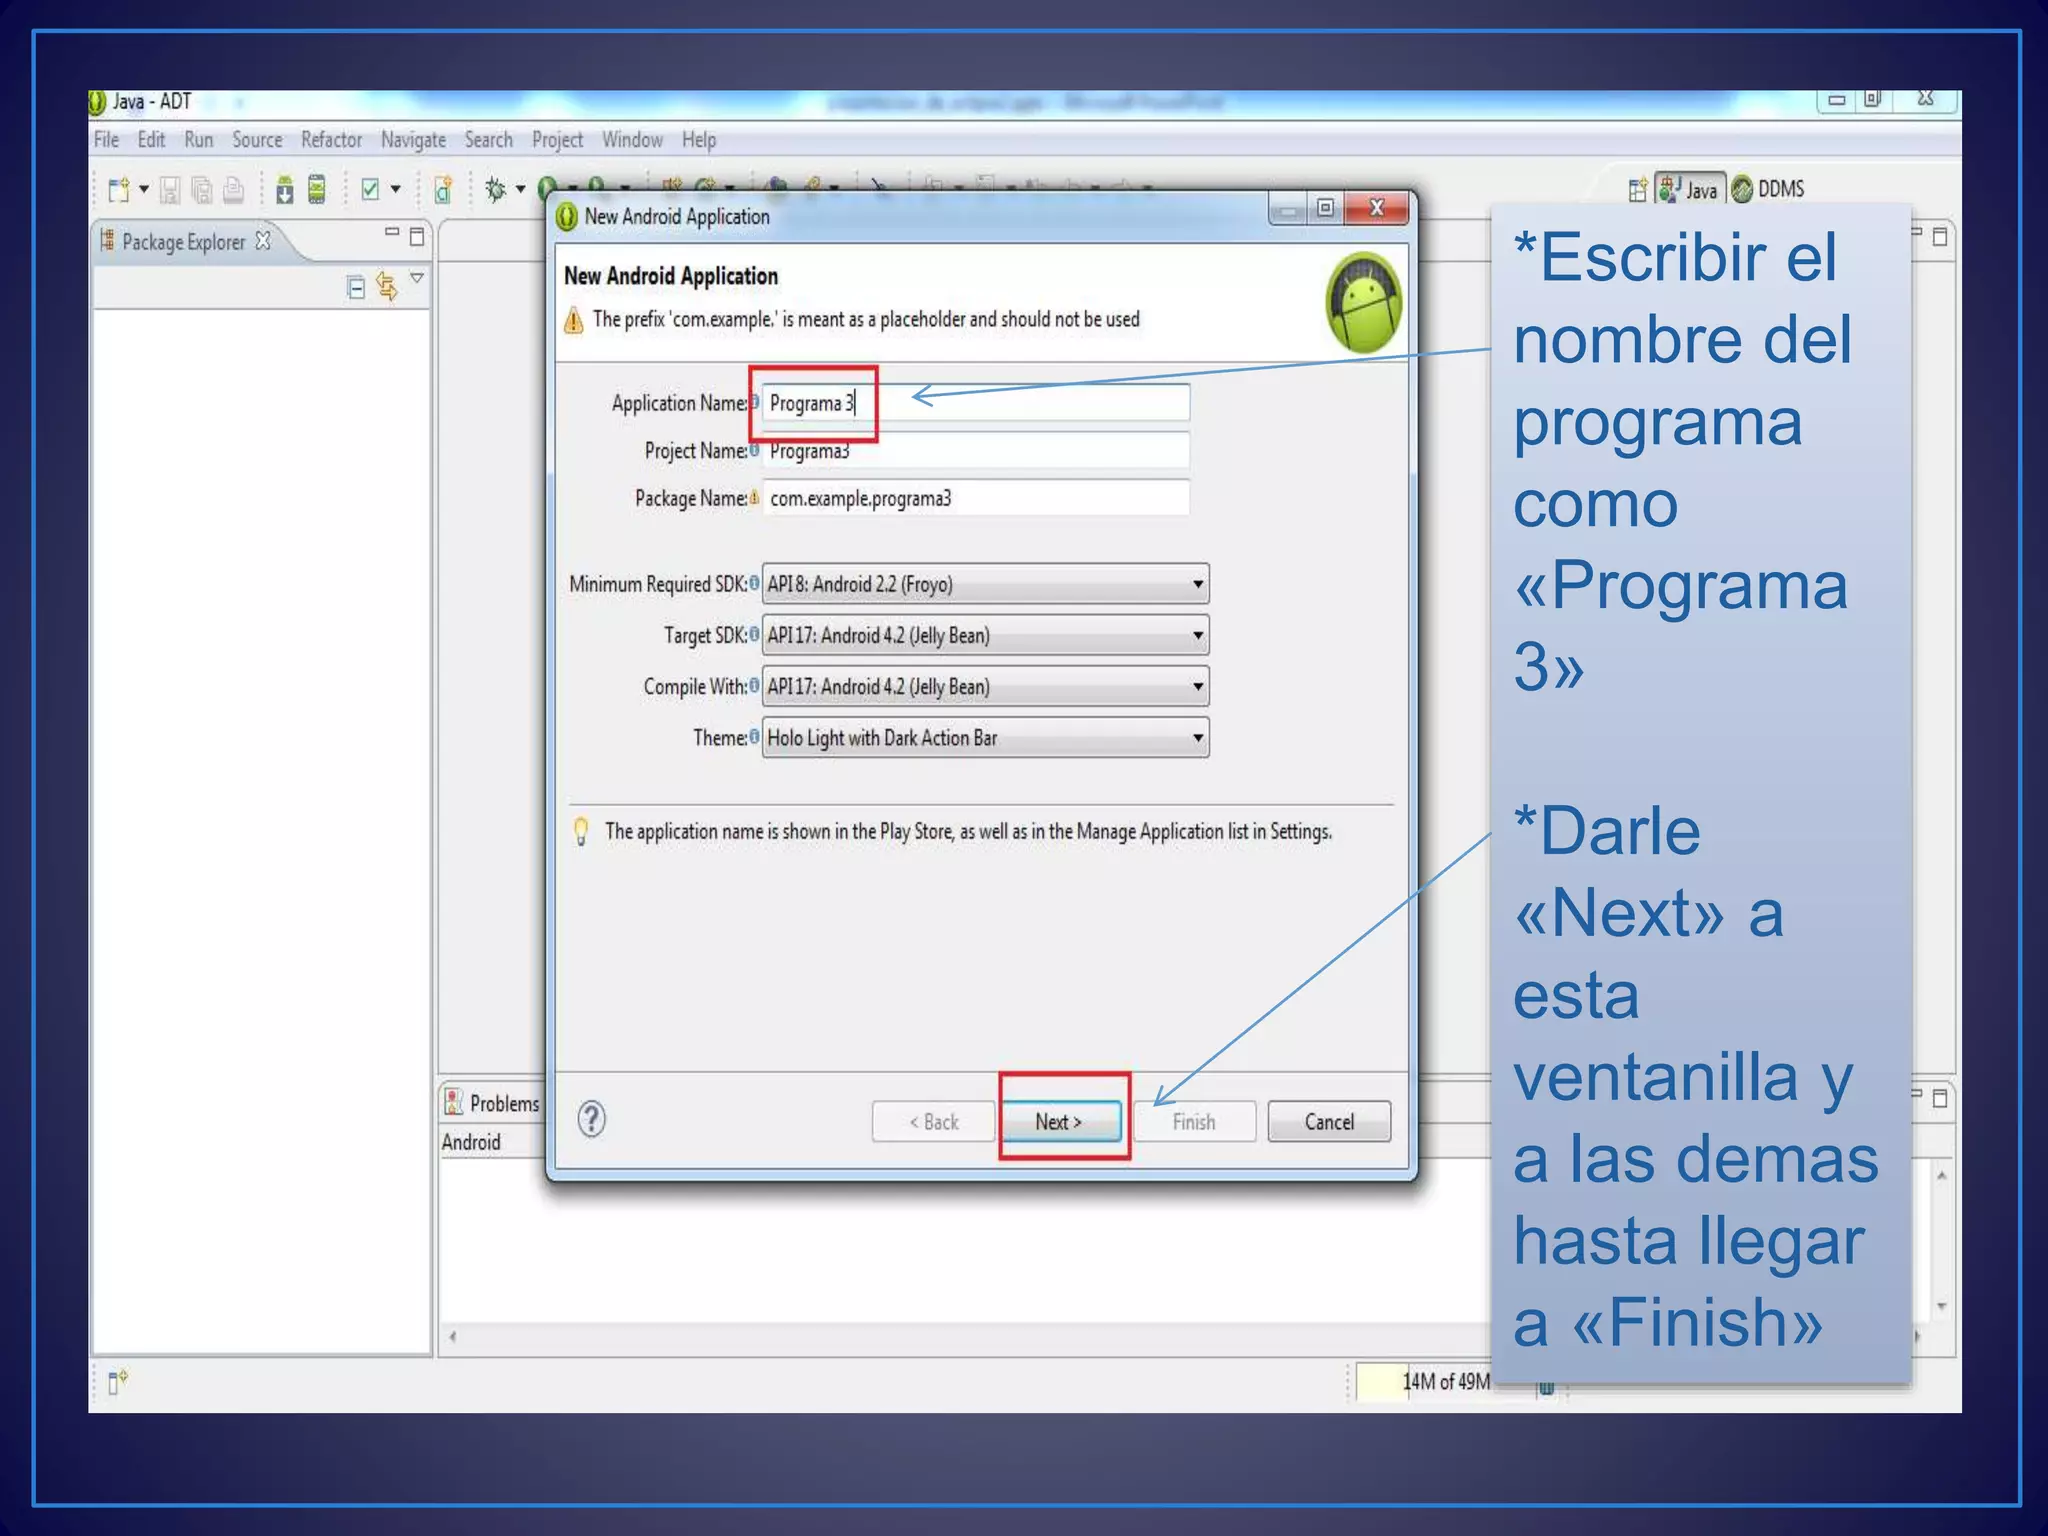Click the info icon beside Theme

pos(754,735)
